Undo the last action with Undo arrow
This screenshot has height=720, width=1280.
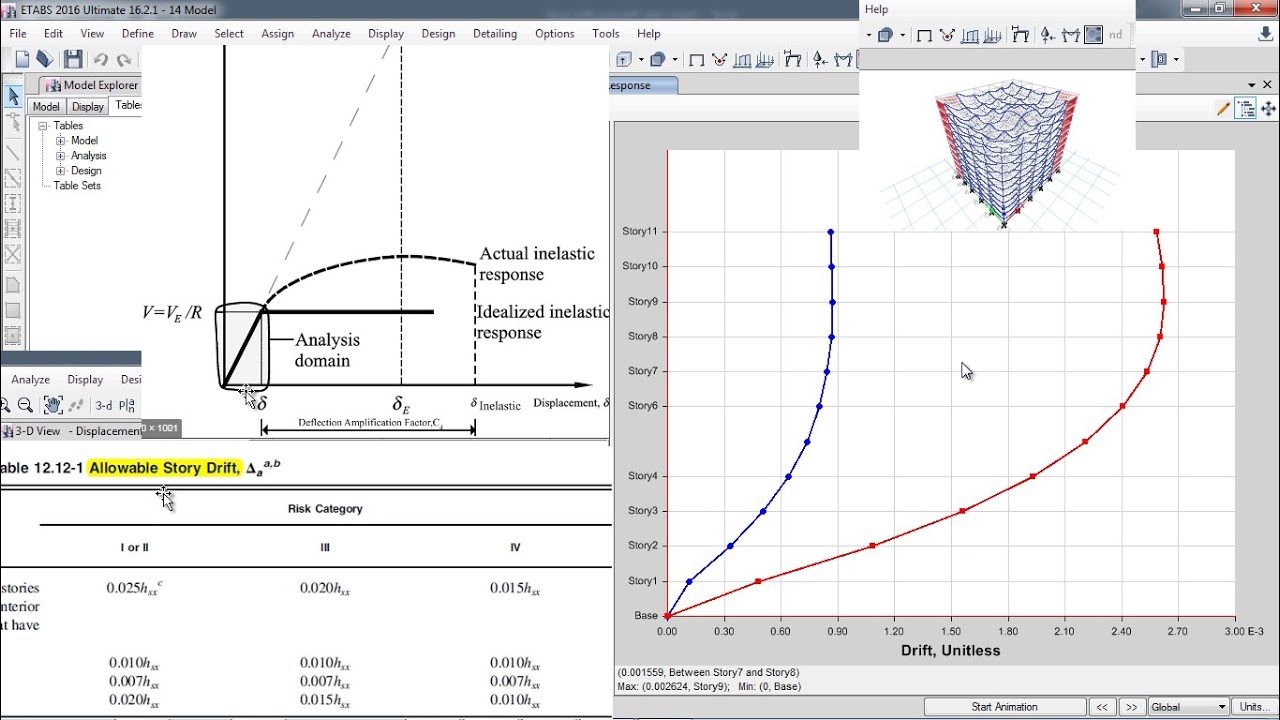(101, 60)
